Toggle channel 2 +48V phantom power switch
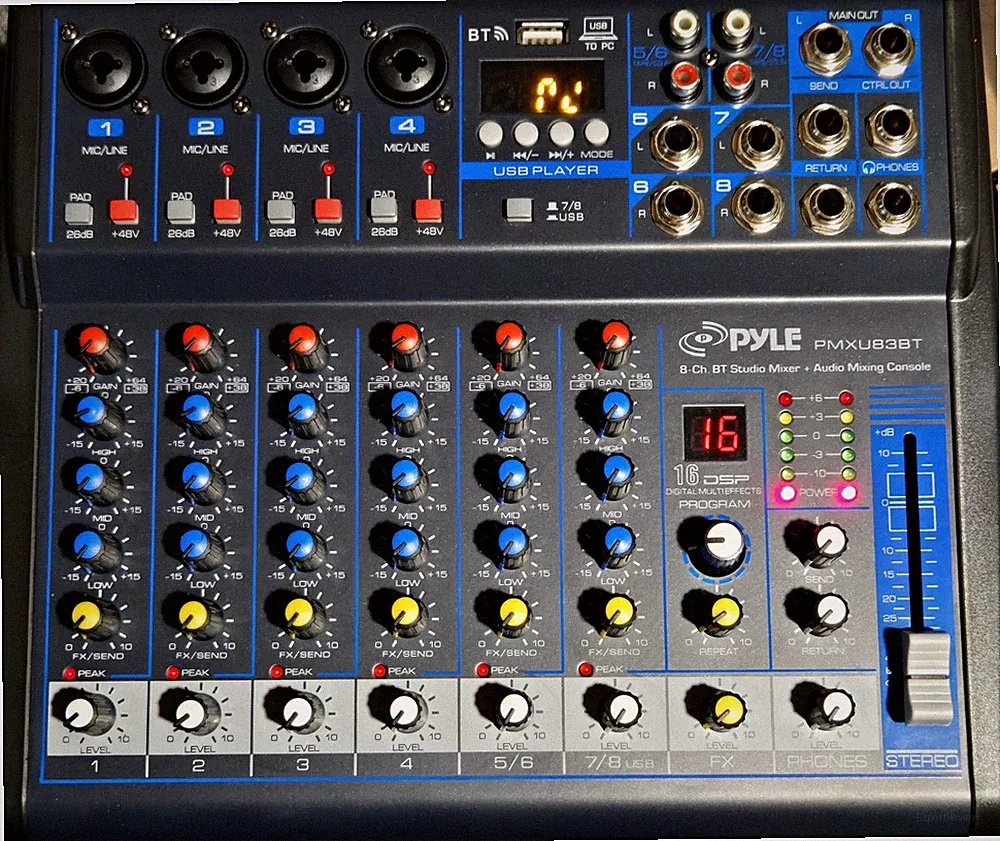Image resolution: width=1000 pixels, height=841 pixels. pyautogui.click(x=226, y=210)
